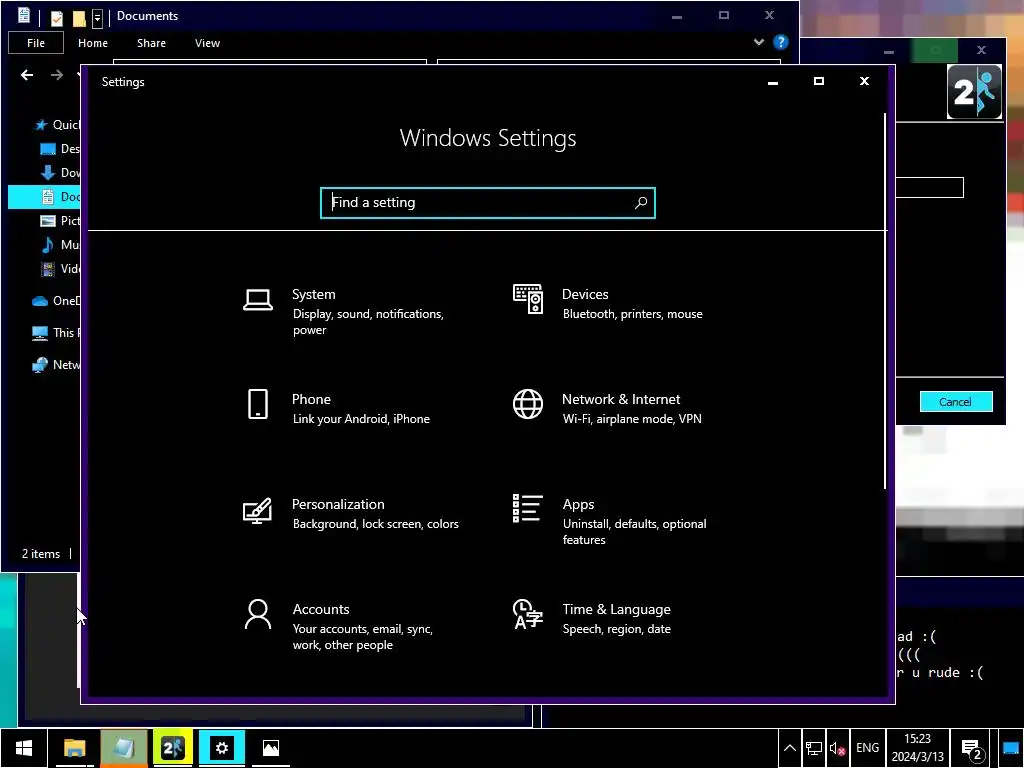Click the Cancel button in Portal 2 dialog
The height and width of the screenshot is (768, 1024).
pyautogui.click(x=956, y=402)
